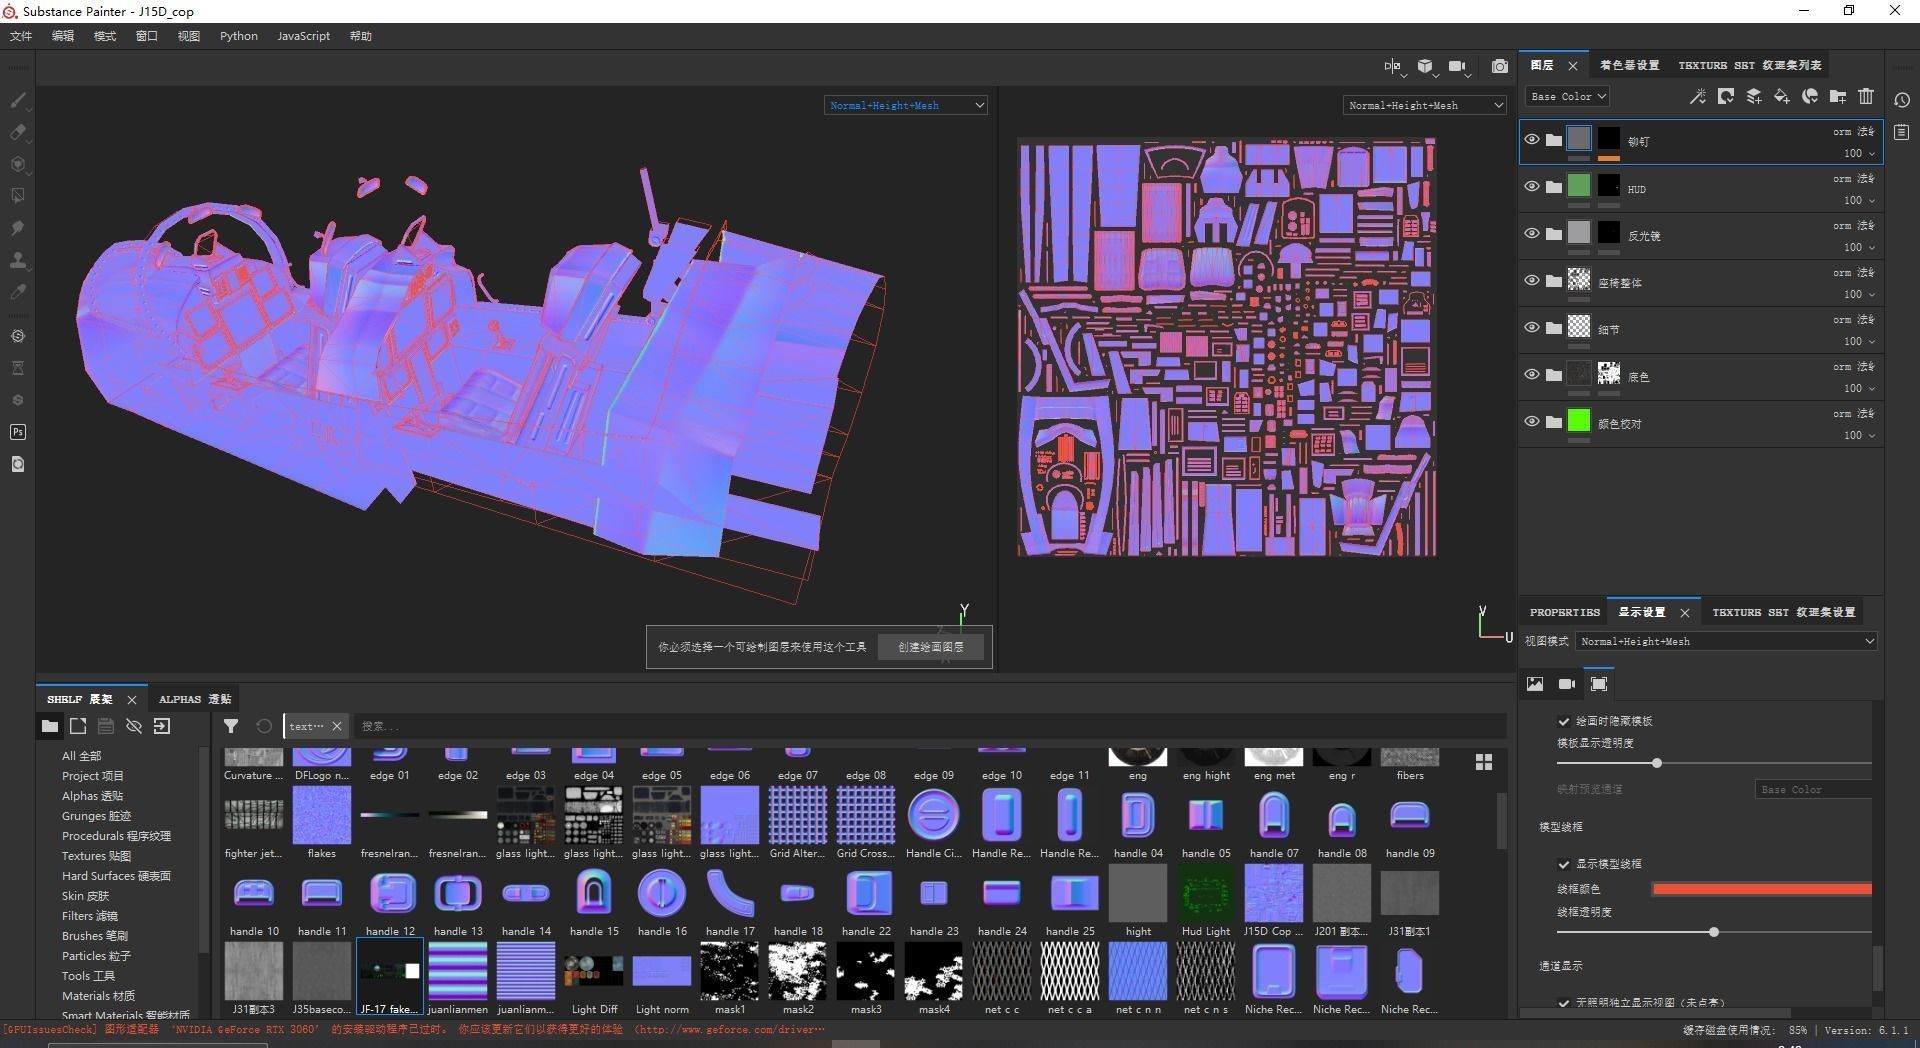
Task: Open the smart material options icon
Action: pyautogui.click(x=1810, y=96)
